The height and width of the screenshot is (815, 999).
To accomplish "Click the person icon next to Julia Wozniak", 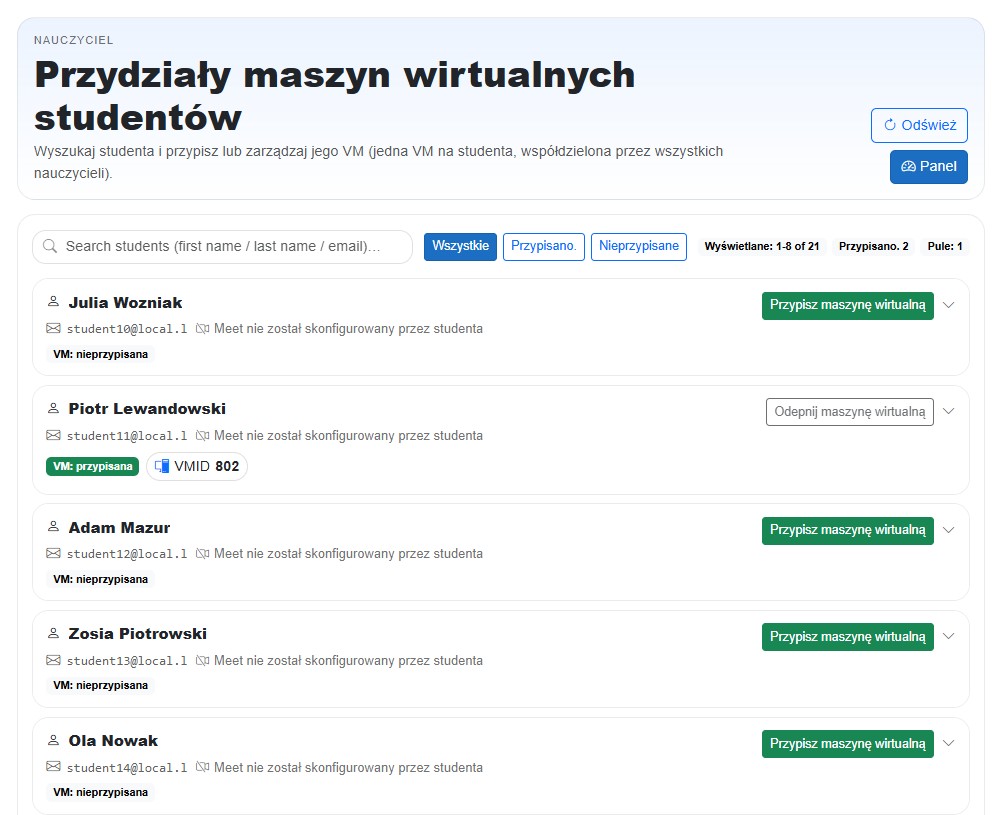I will 53,302.
